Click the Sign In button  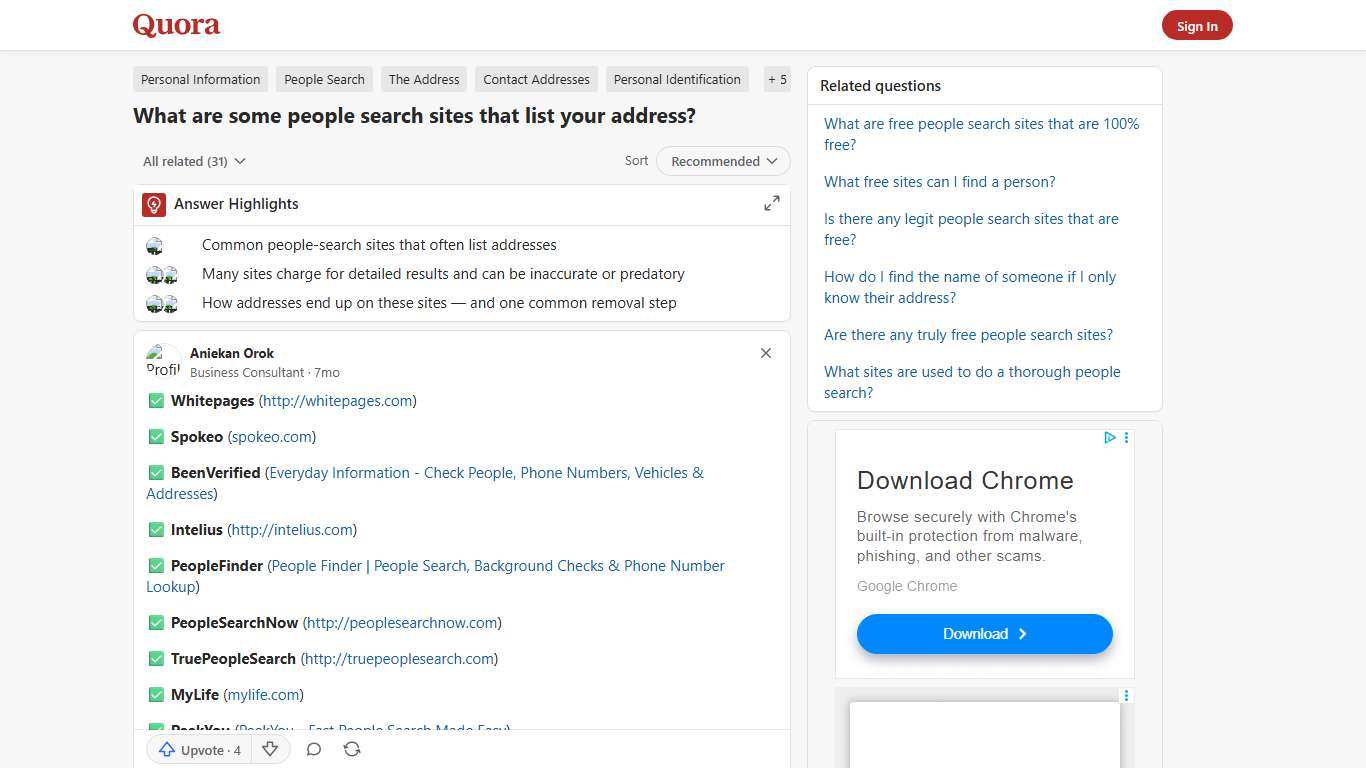pos(1197,25)
